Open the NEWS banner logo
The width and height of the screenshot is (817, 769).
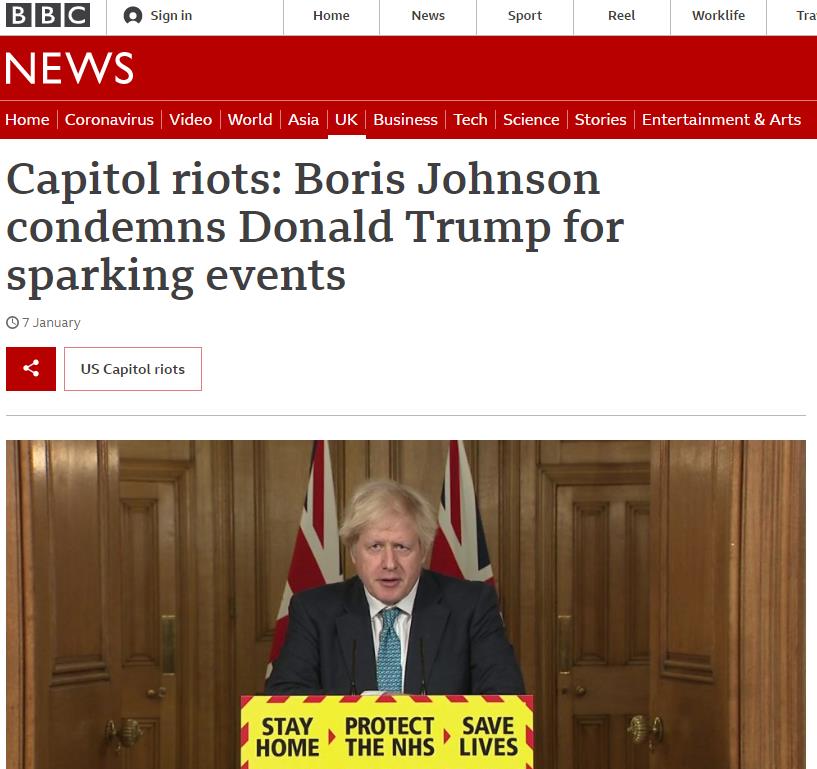pos(69,68)
